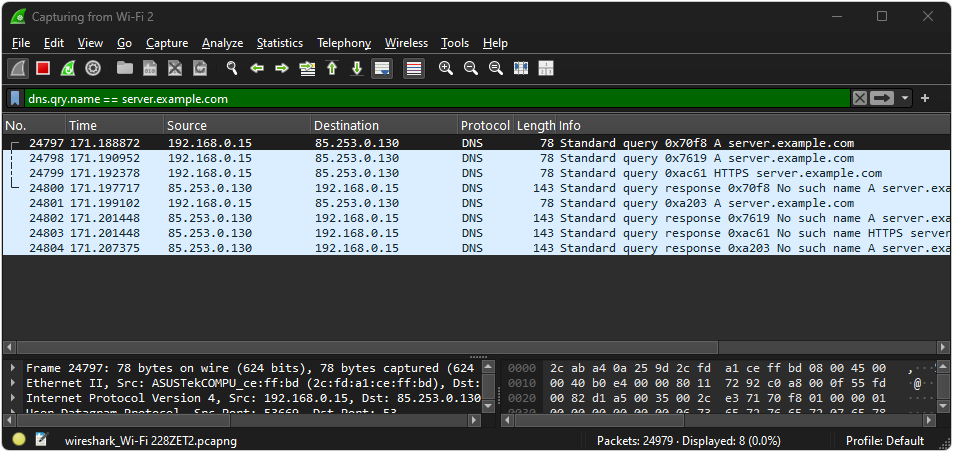The width and height of the screenshot is (954, 451).
Task: Restart the current capture
Action: tap(68, 68)
